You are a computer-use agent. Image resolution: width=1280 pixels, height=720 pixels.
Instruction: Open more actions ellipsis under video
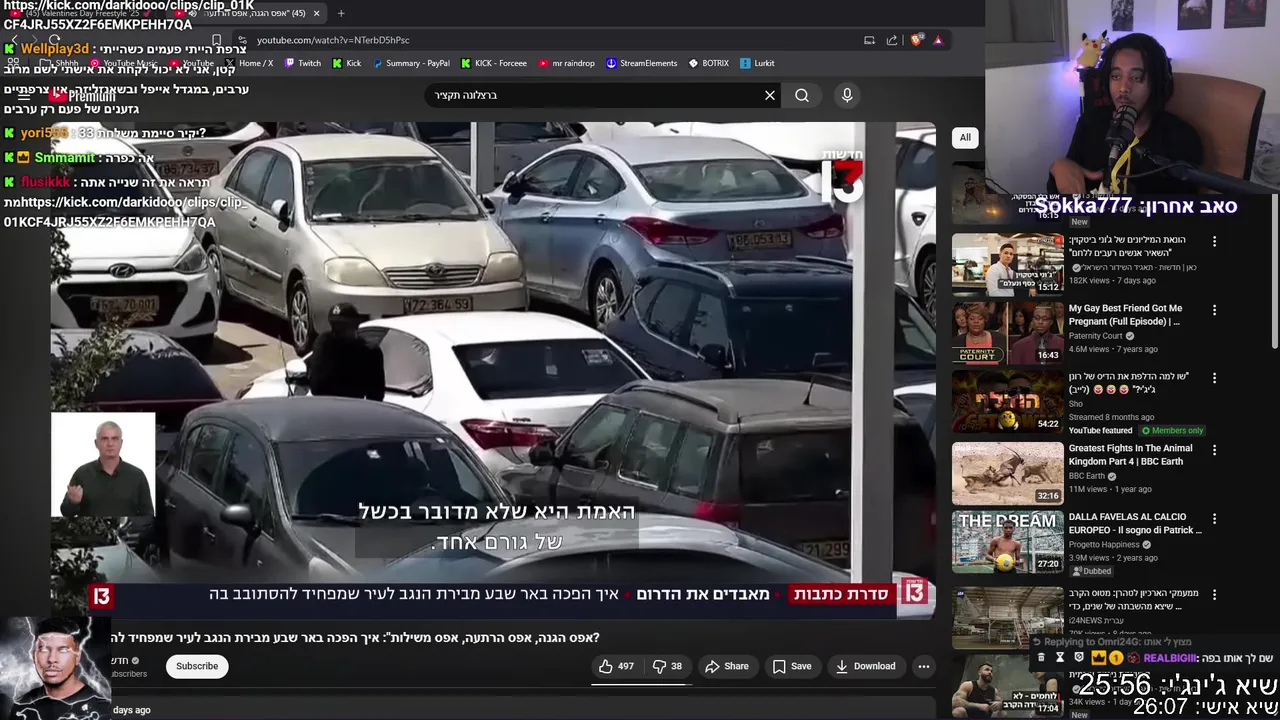tap(924, 666)
